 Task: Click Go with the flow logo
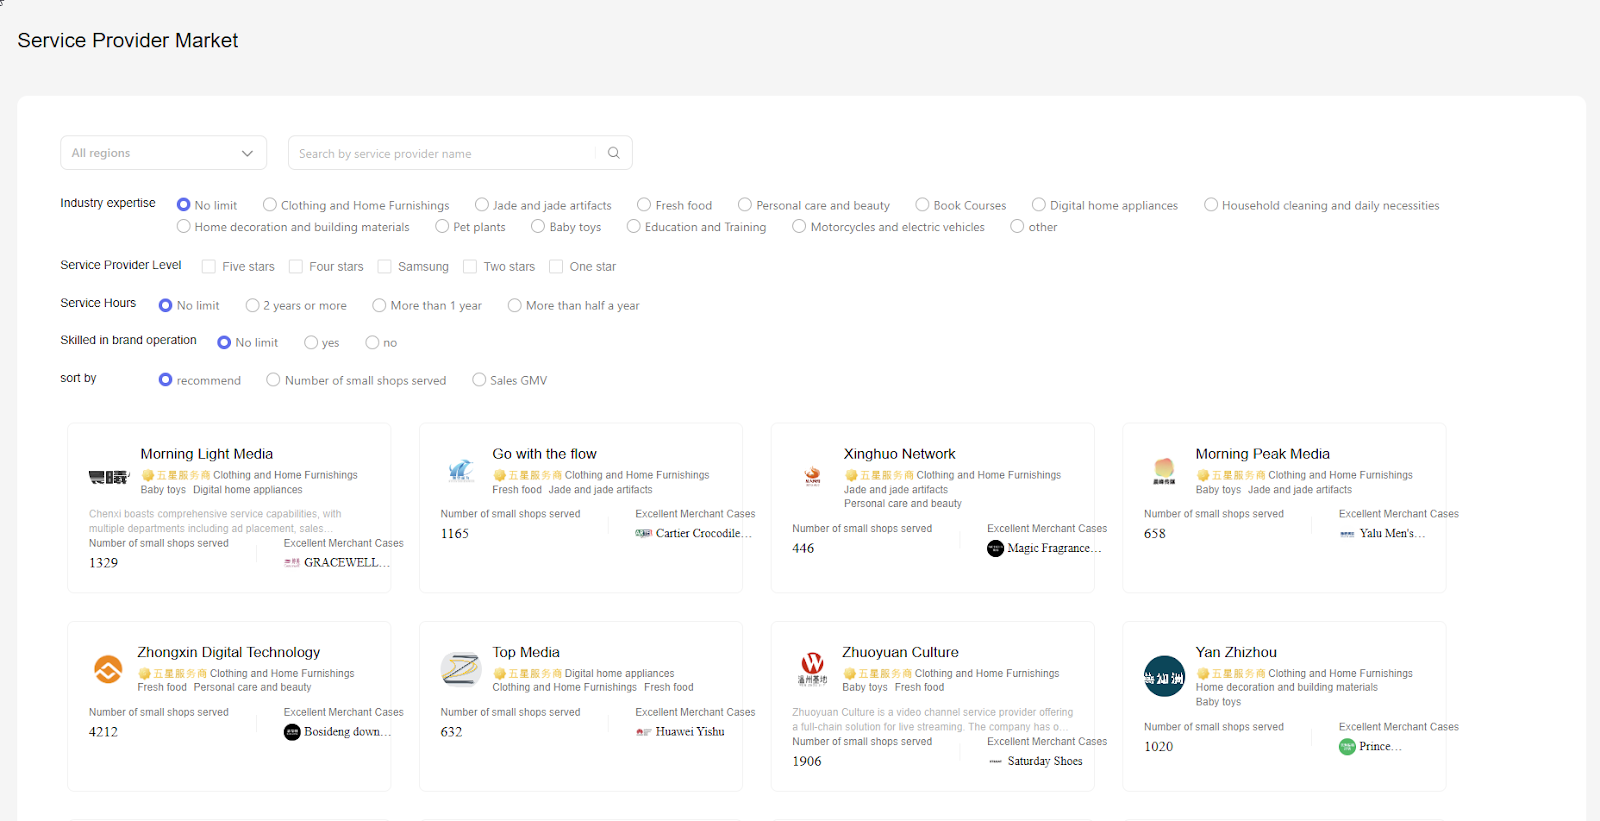pos(461,470)
